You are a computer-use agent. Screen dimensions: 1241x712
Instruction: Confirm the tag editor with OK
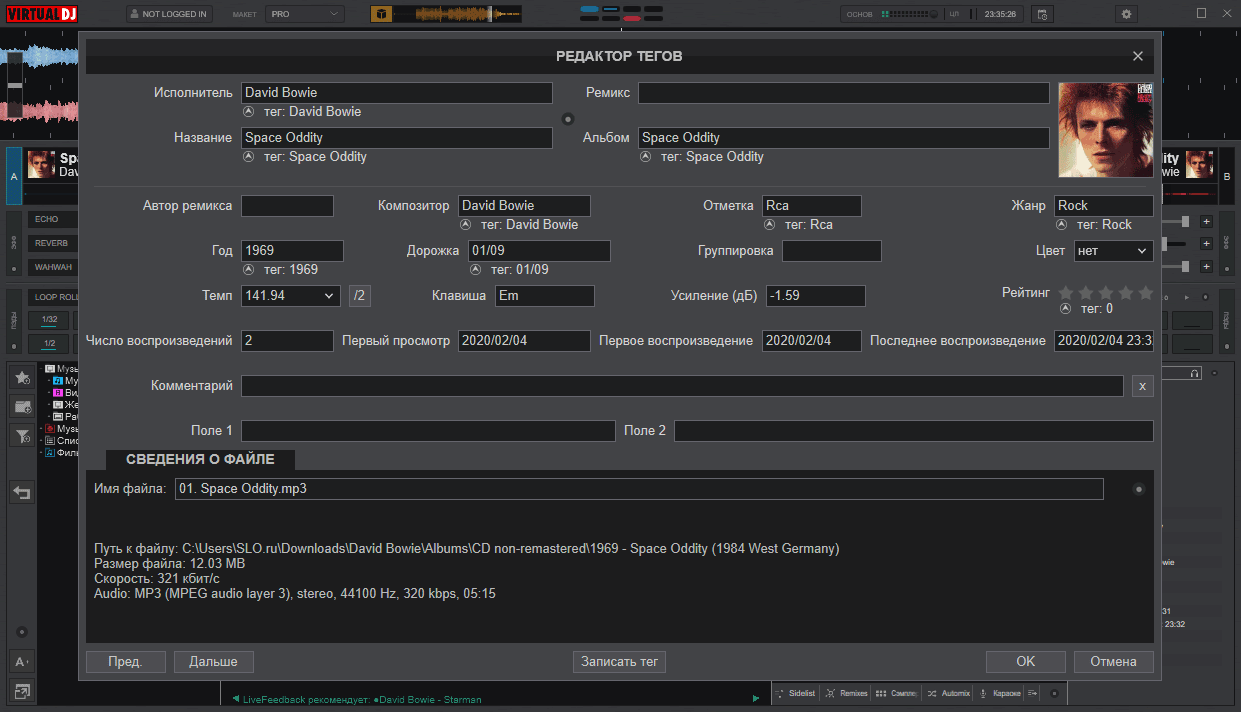1026,661
